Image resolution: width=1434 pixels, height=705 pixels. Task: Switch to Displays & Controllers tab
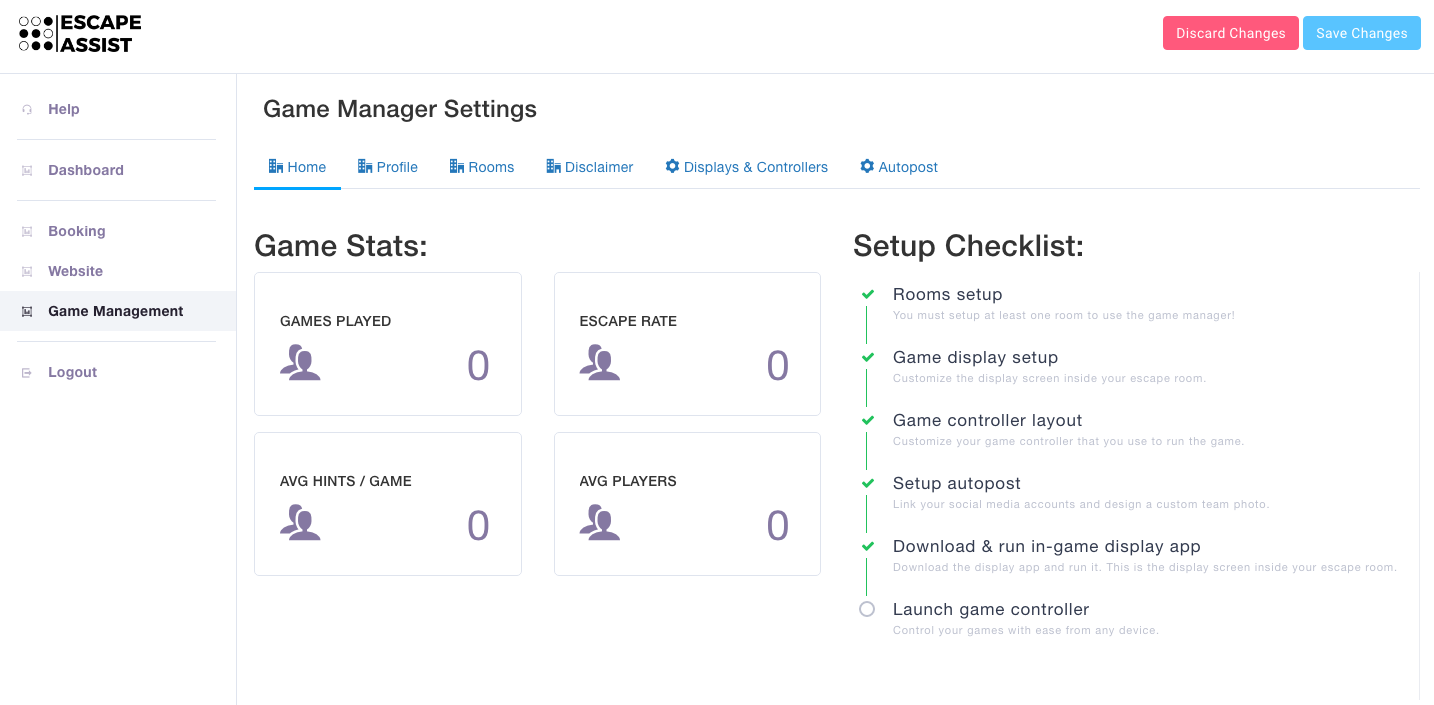tap(746, 167)
